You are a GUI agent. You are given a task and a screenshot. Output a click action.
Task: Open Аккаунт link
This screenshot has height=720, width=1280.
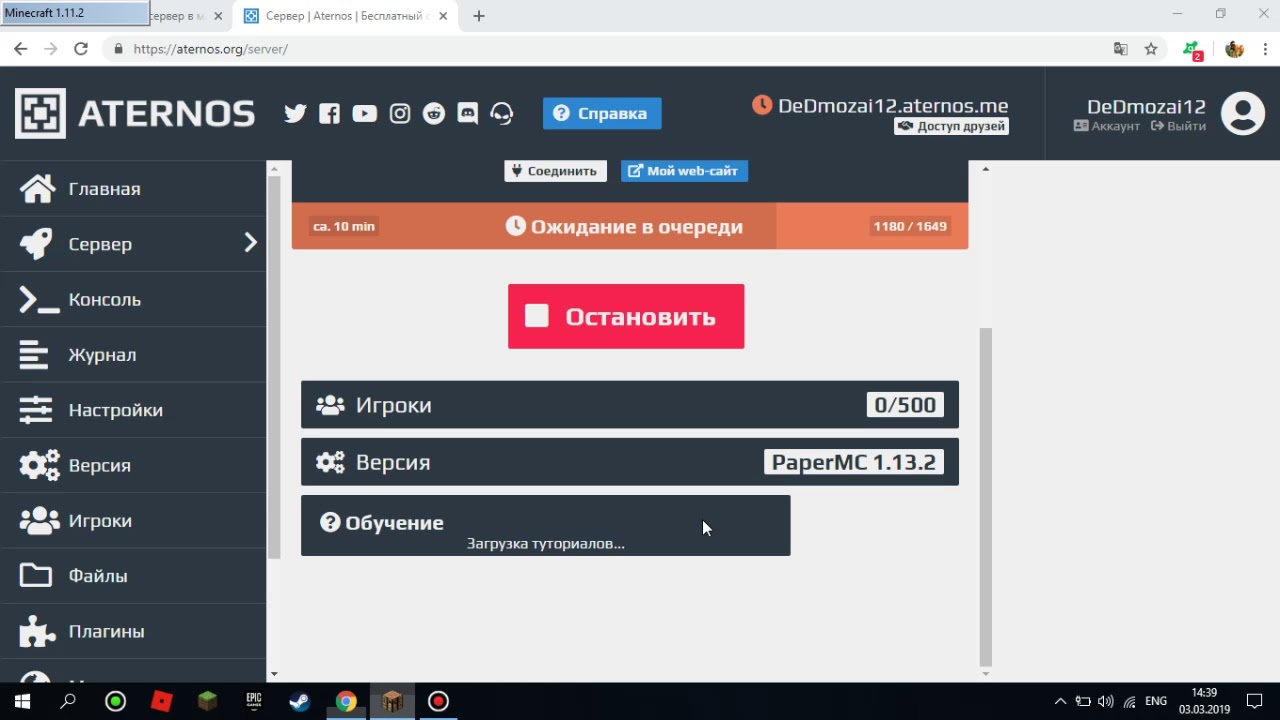point(1106,126)
